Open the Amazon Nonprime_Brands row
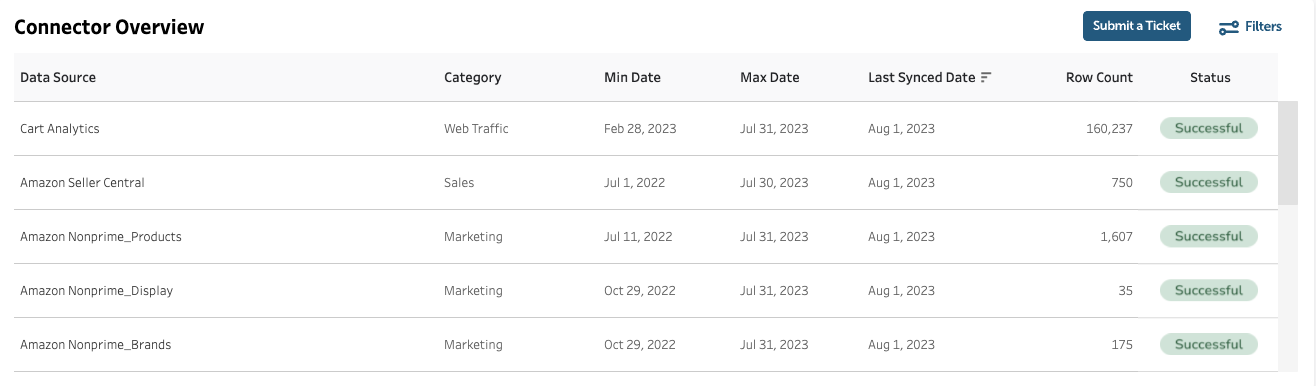 (x=646, y=345)
